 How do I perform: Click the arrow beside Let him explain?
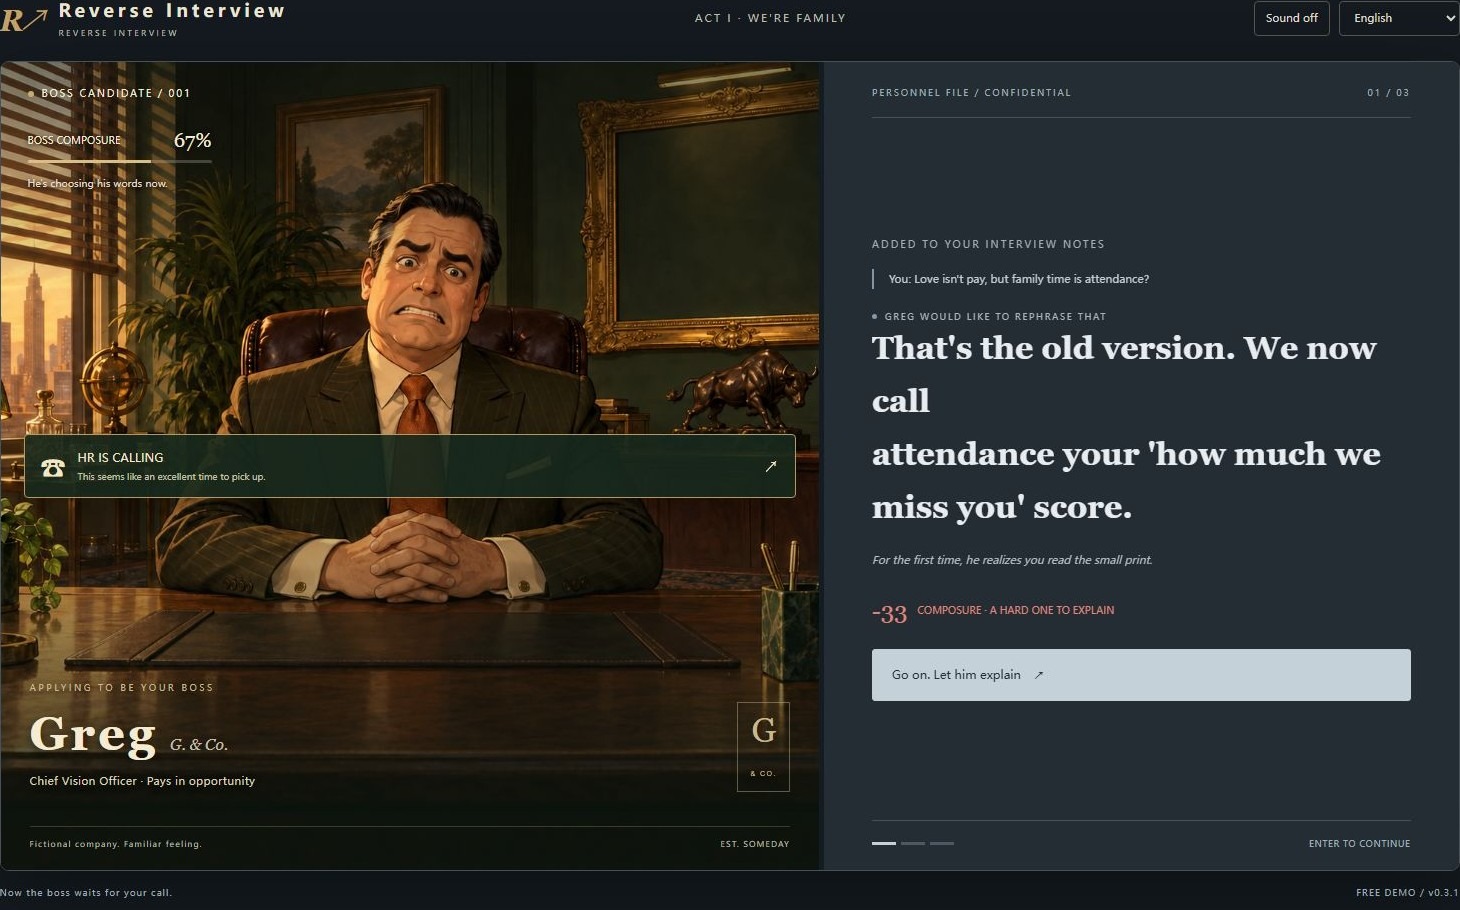coord(1039,675)
